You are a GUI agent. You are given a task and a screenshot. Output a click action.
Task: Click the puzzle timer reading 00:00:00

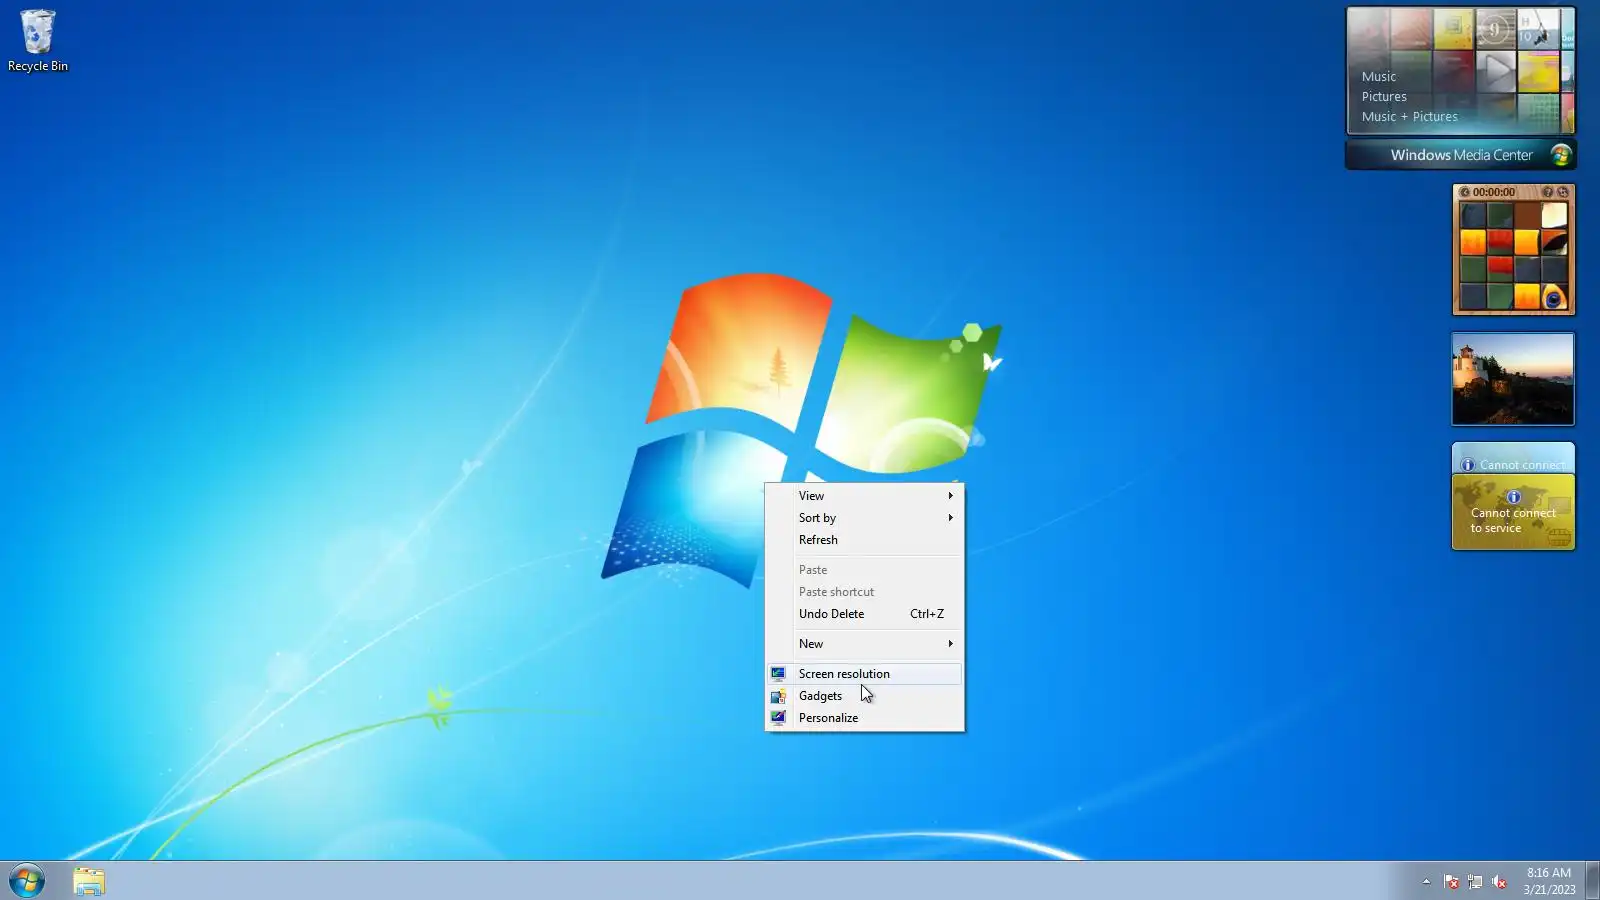[x=1494, y=192]
